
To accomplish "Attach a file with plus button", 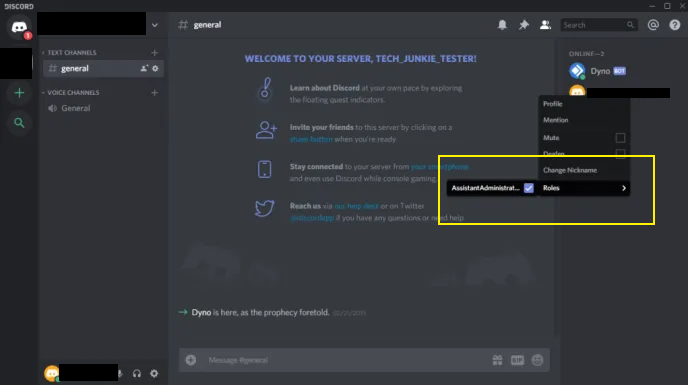I will [x=190, y=360].
